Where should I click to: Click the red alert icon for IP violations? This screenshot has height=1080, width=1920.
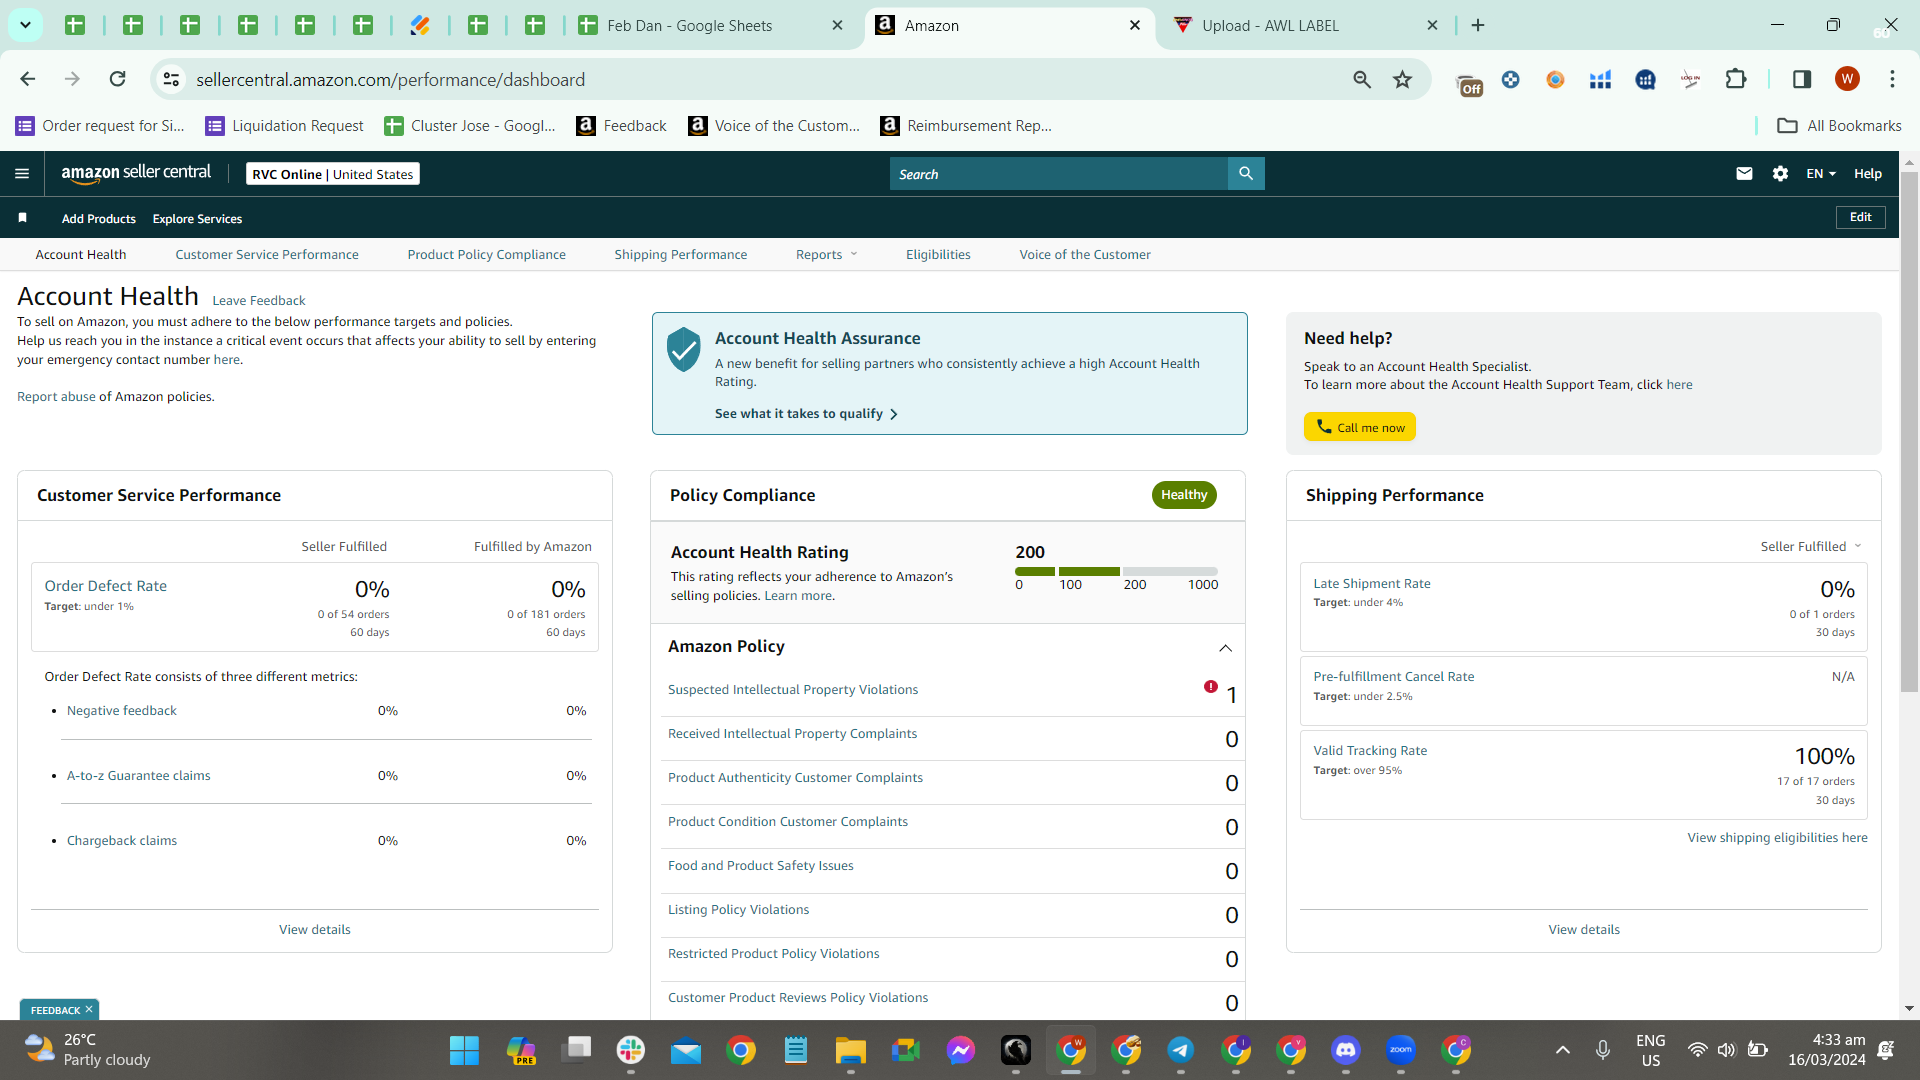[x=1211, y=687]
